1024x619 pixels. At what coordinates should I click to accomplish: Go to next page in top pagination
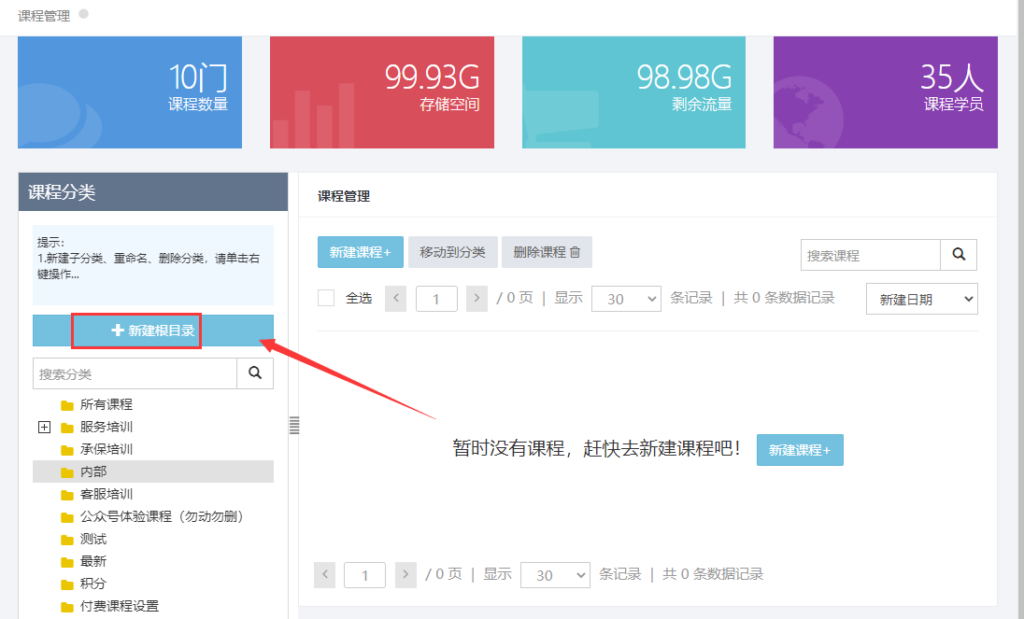[x=477, y=298]
